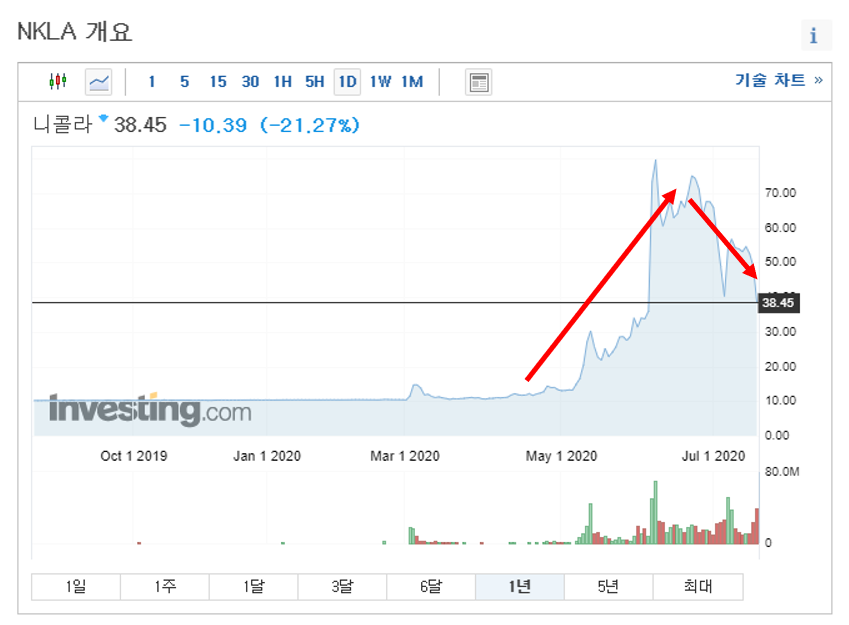Click the -10.39 (-21.27%) change value
Viewport: 849px width, 625px height.
(x=269, y=125)
